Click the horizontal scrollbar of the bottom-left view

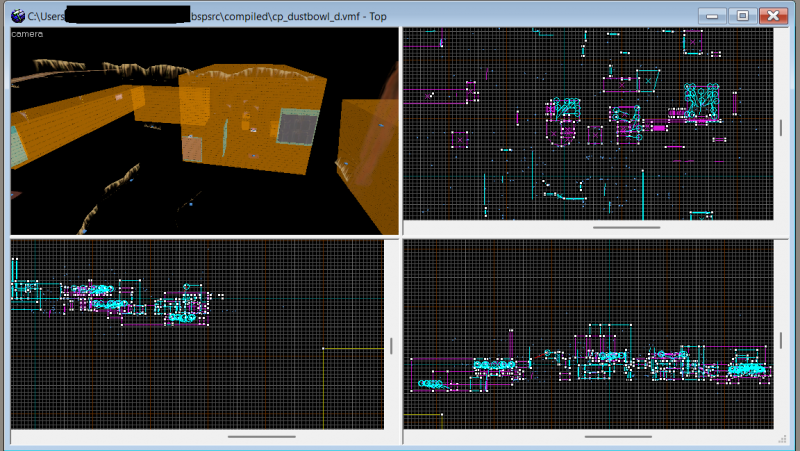tap(261, 437)
